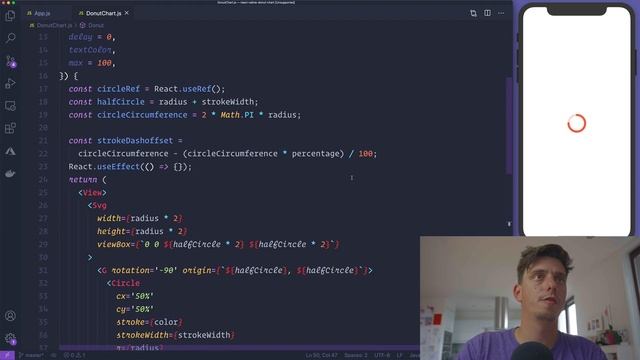Open Remote Explorer view
Image resolution: width=640 pixels, height=360 pixels.
coord(10,106)
